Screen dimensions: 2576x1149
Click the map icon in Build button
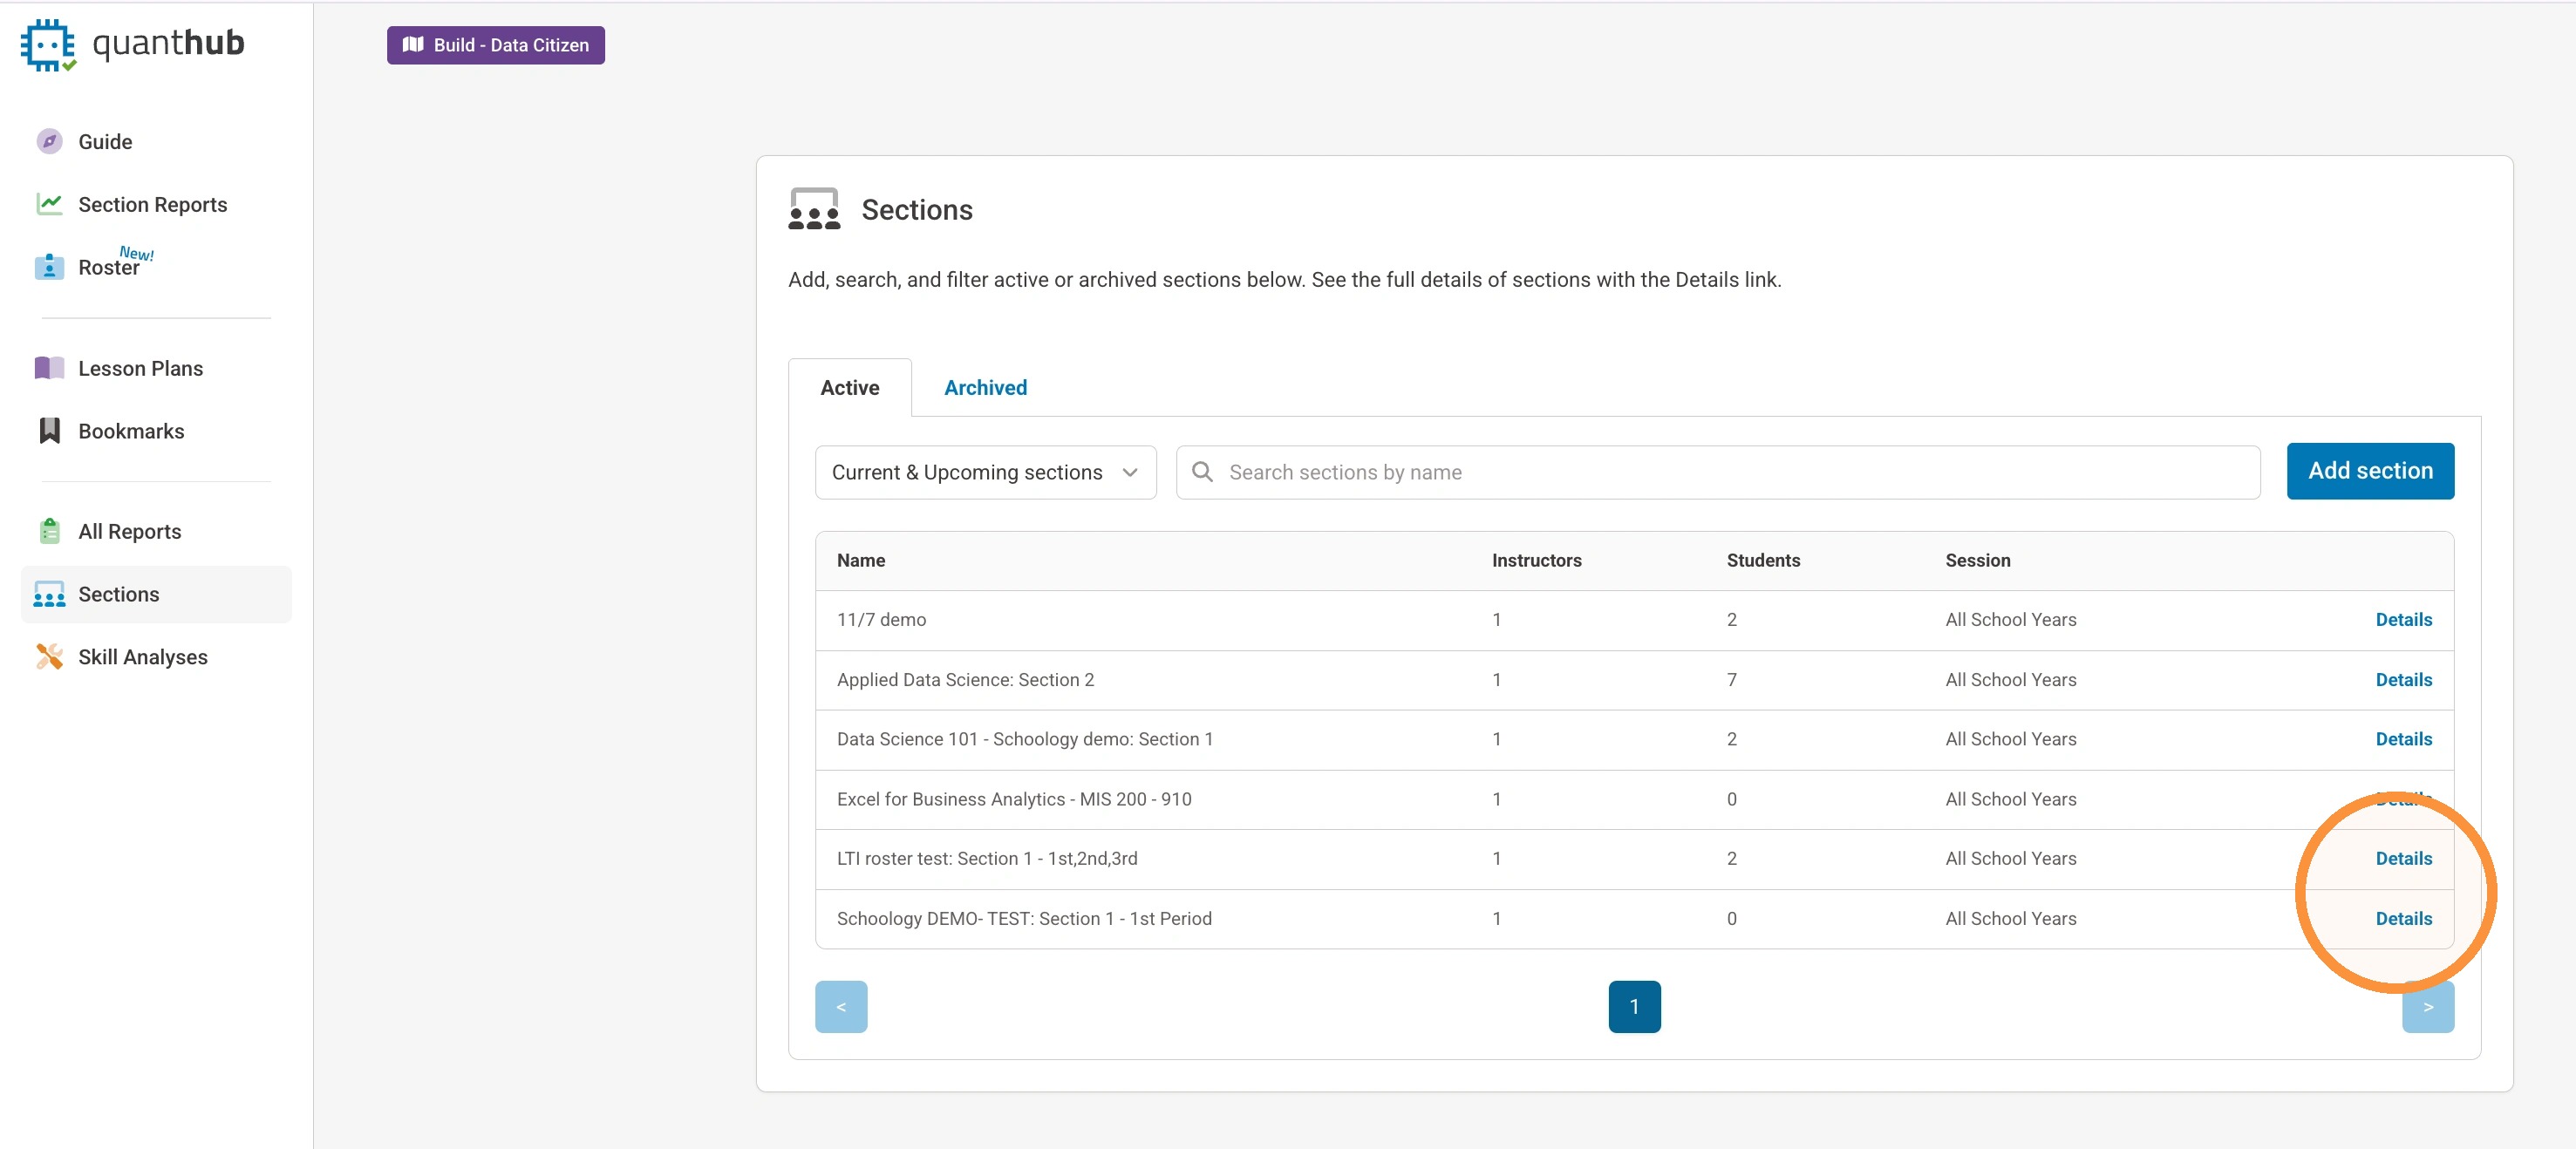[413, 45]
